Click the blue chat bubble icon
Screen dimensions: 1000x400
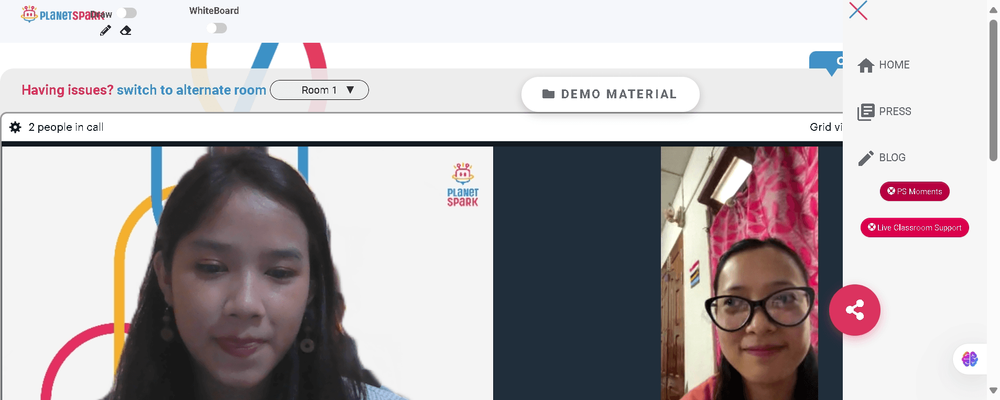[827, 63]
